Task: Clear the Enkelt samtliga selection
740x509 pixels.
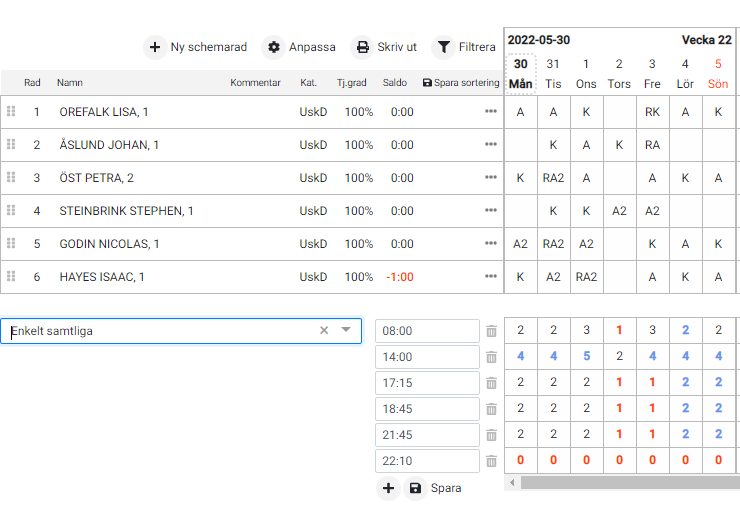Action: click(x=324, y=330)
